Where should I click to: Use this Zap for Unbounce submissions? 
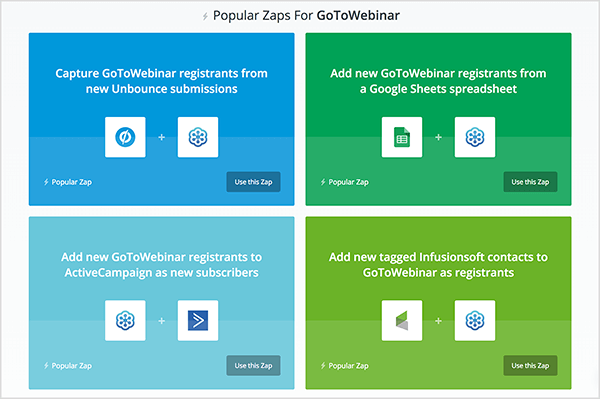pyautogui.click(x=253, y=182)
